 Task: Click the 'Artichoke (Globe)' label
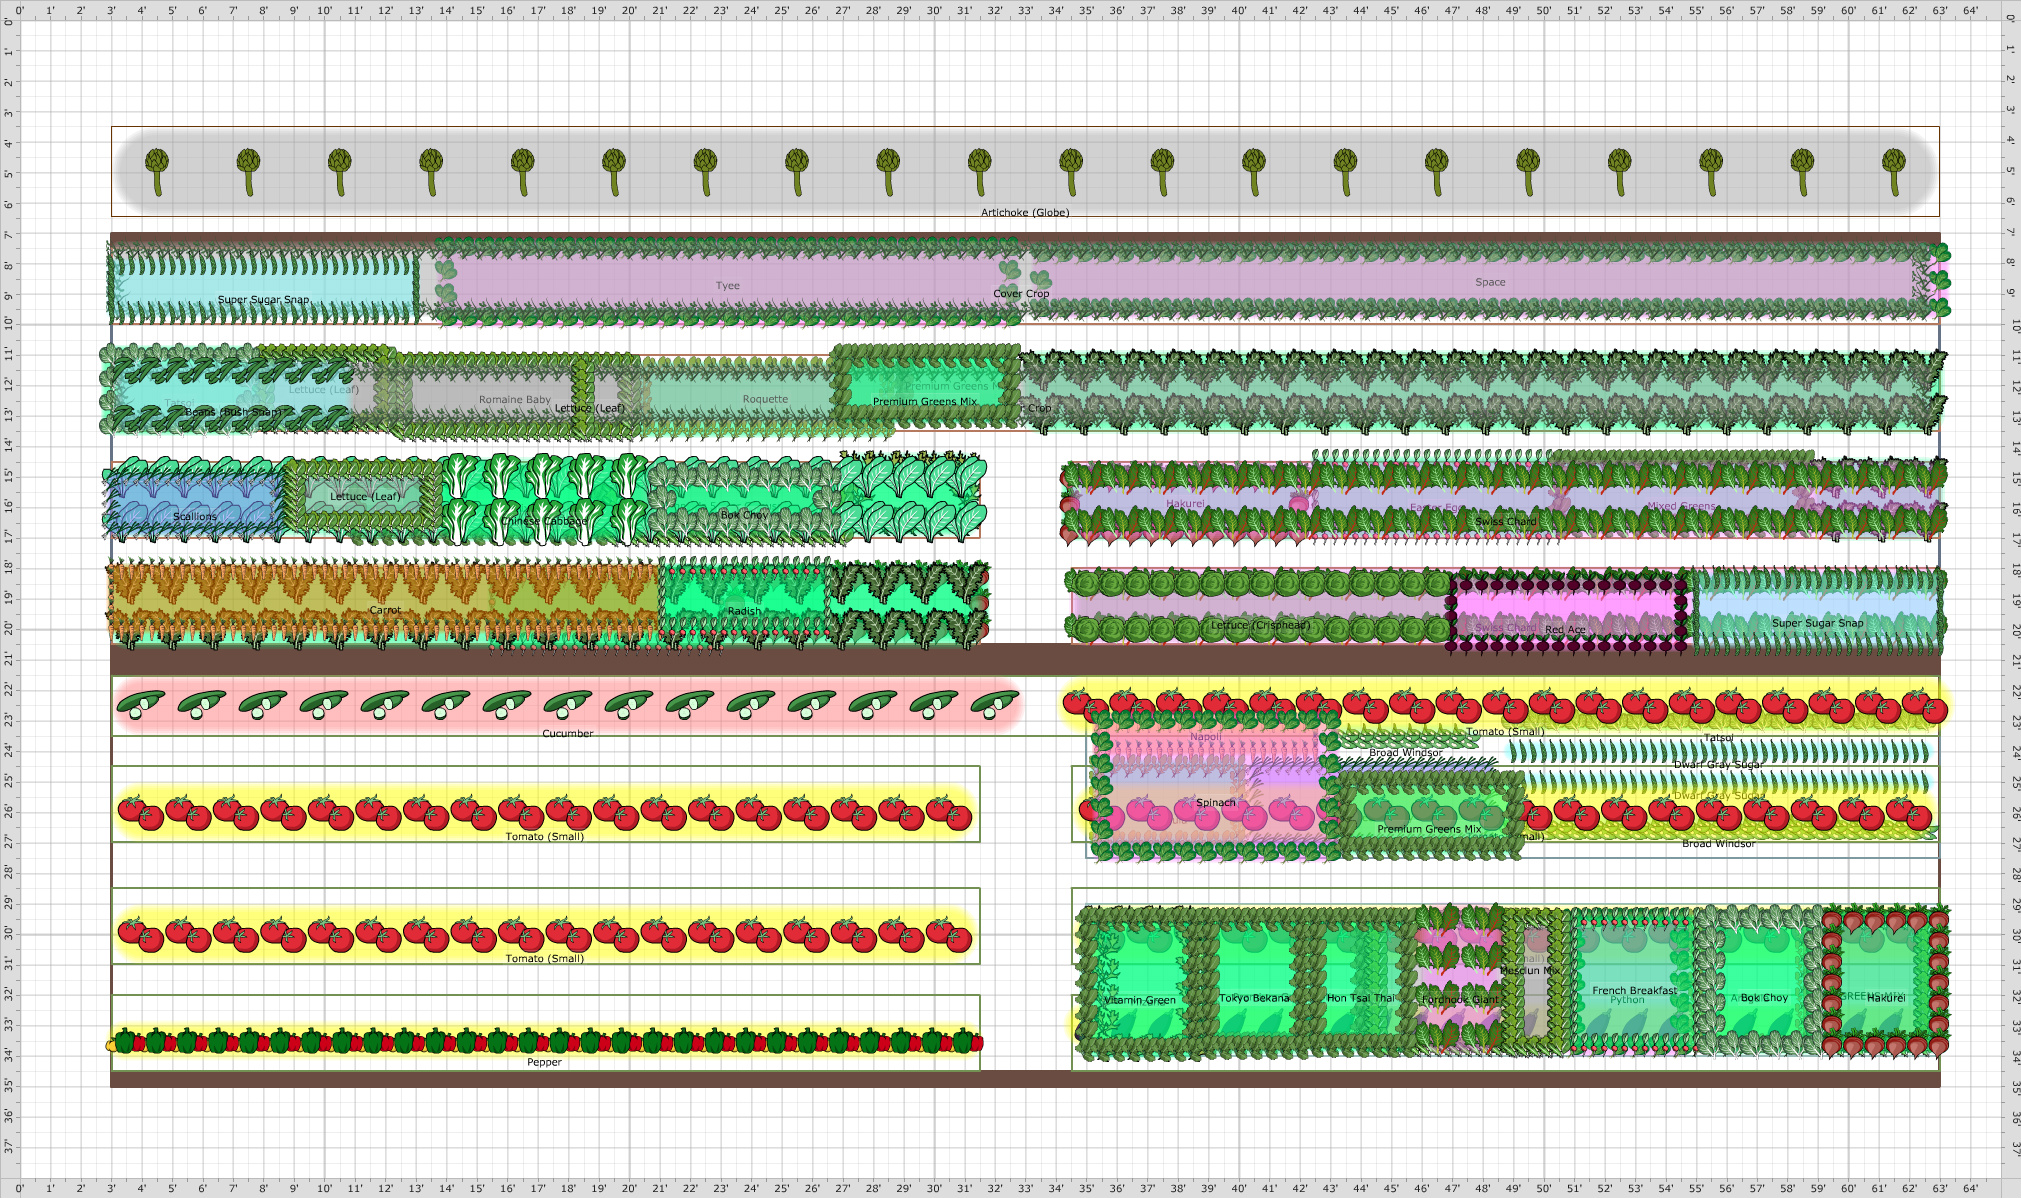coord(1025,212)
